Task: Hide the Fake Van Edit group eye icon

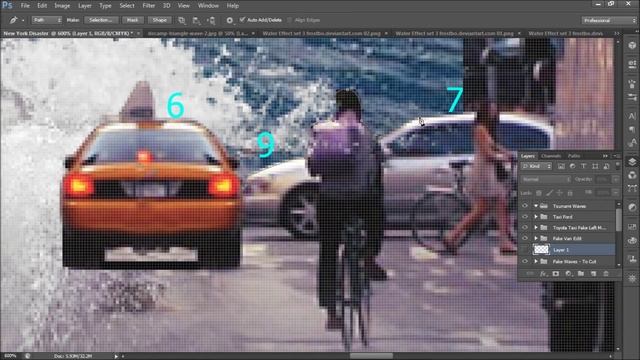Action: pyautogui.click(x=525, y=238)
